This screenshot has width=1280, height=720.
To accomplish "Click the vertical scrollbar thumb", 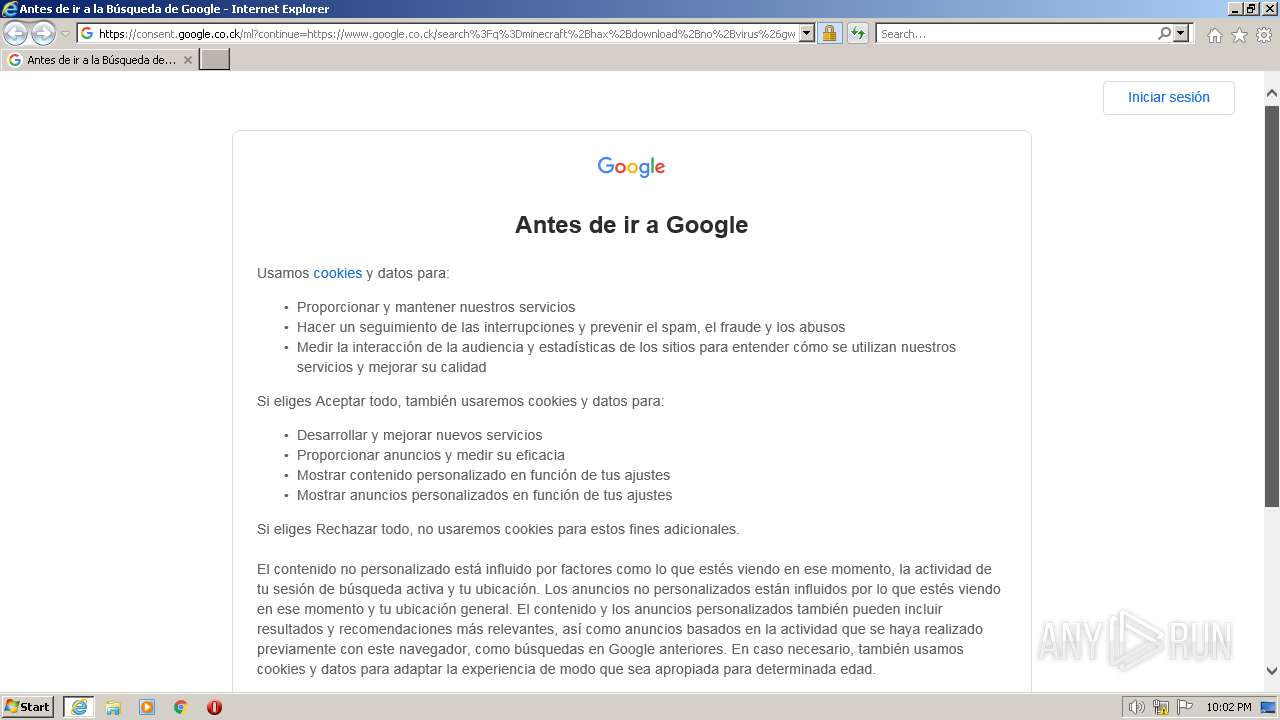I will point(1272,304).
